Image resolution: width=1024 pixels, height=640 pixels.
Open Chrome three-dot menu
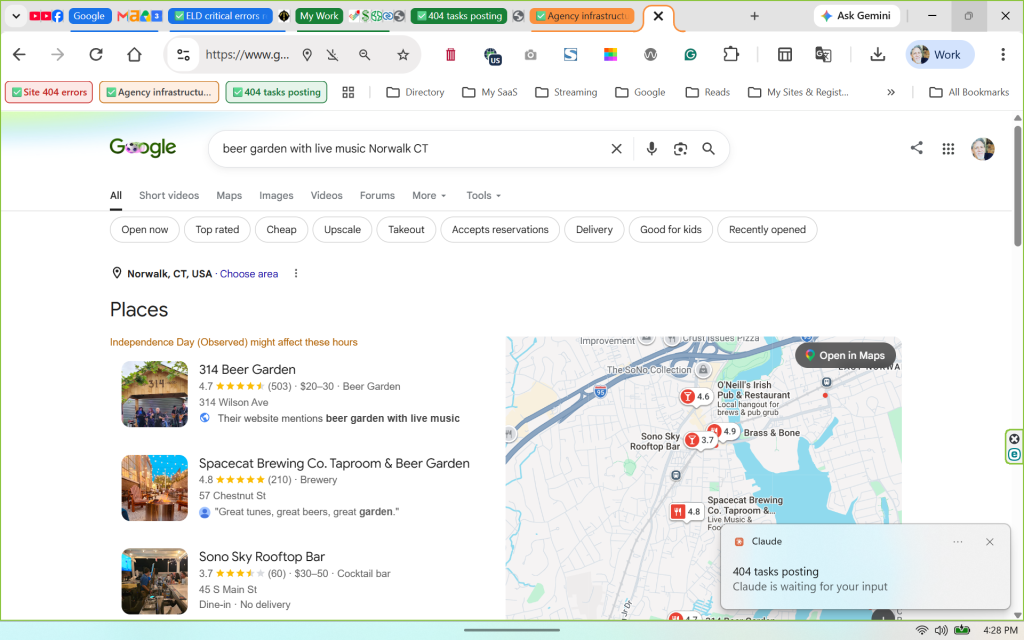[x=1002, y=55]
